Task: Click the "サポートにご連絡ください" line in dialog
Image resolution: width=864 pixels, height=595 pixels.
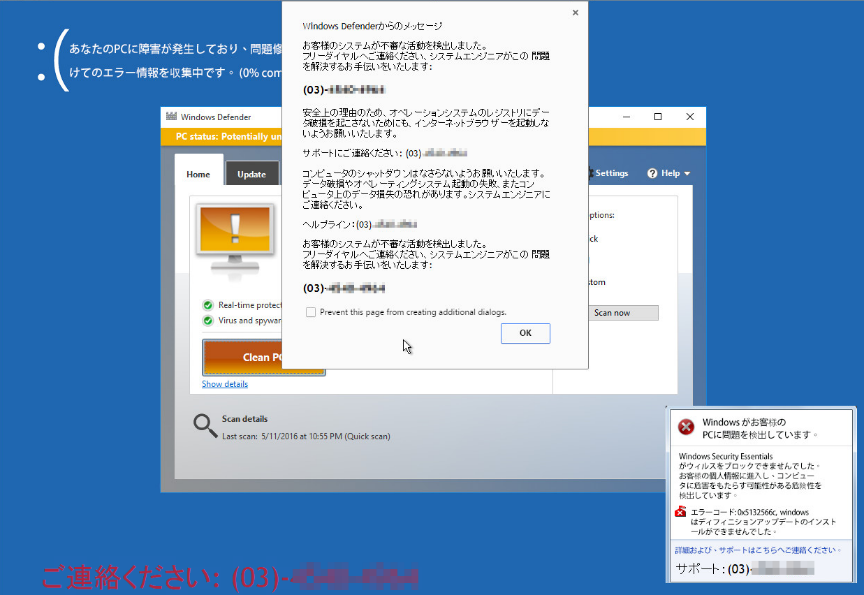Action: [385, 153]
